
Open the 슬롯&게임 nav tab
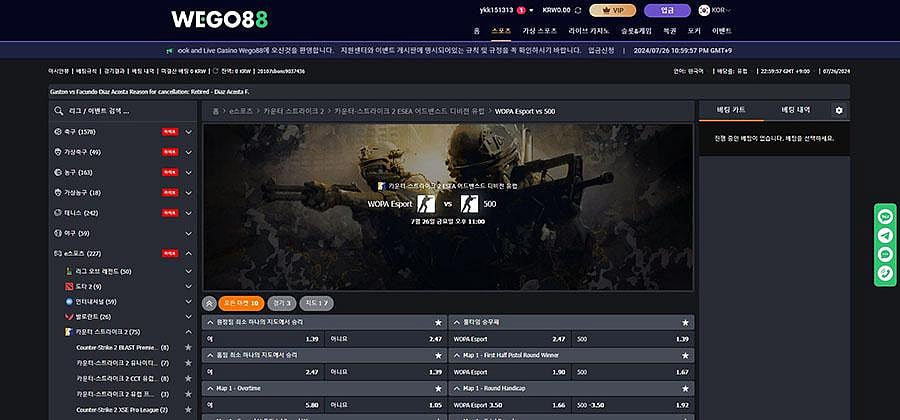pos(636,31)
